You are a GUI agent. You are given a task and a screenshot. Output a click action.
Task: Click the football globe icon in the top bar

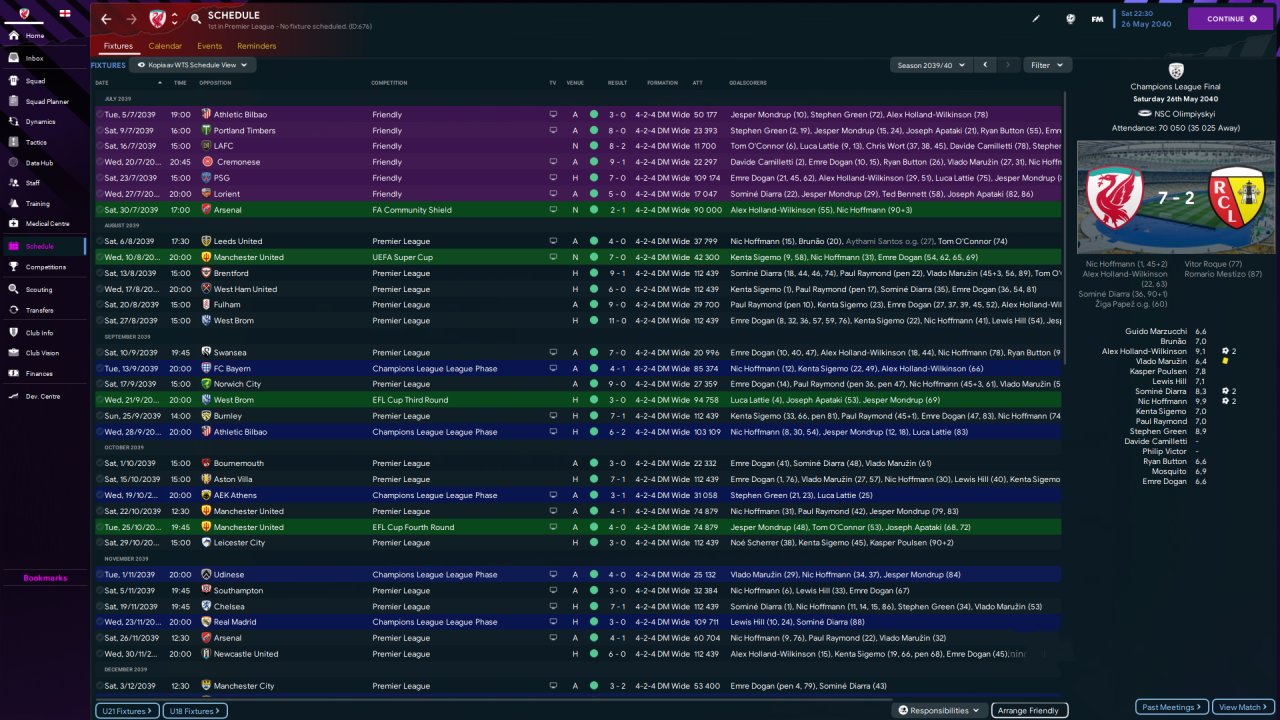[x=1070, y=18]
